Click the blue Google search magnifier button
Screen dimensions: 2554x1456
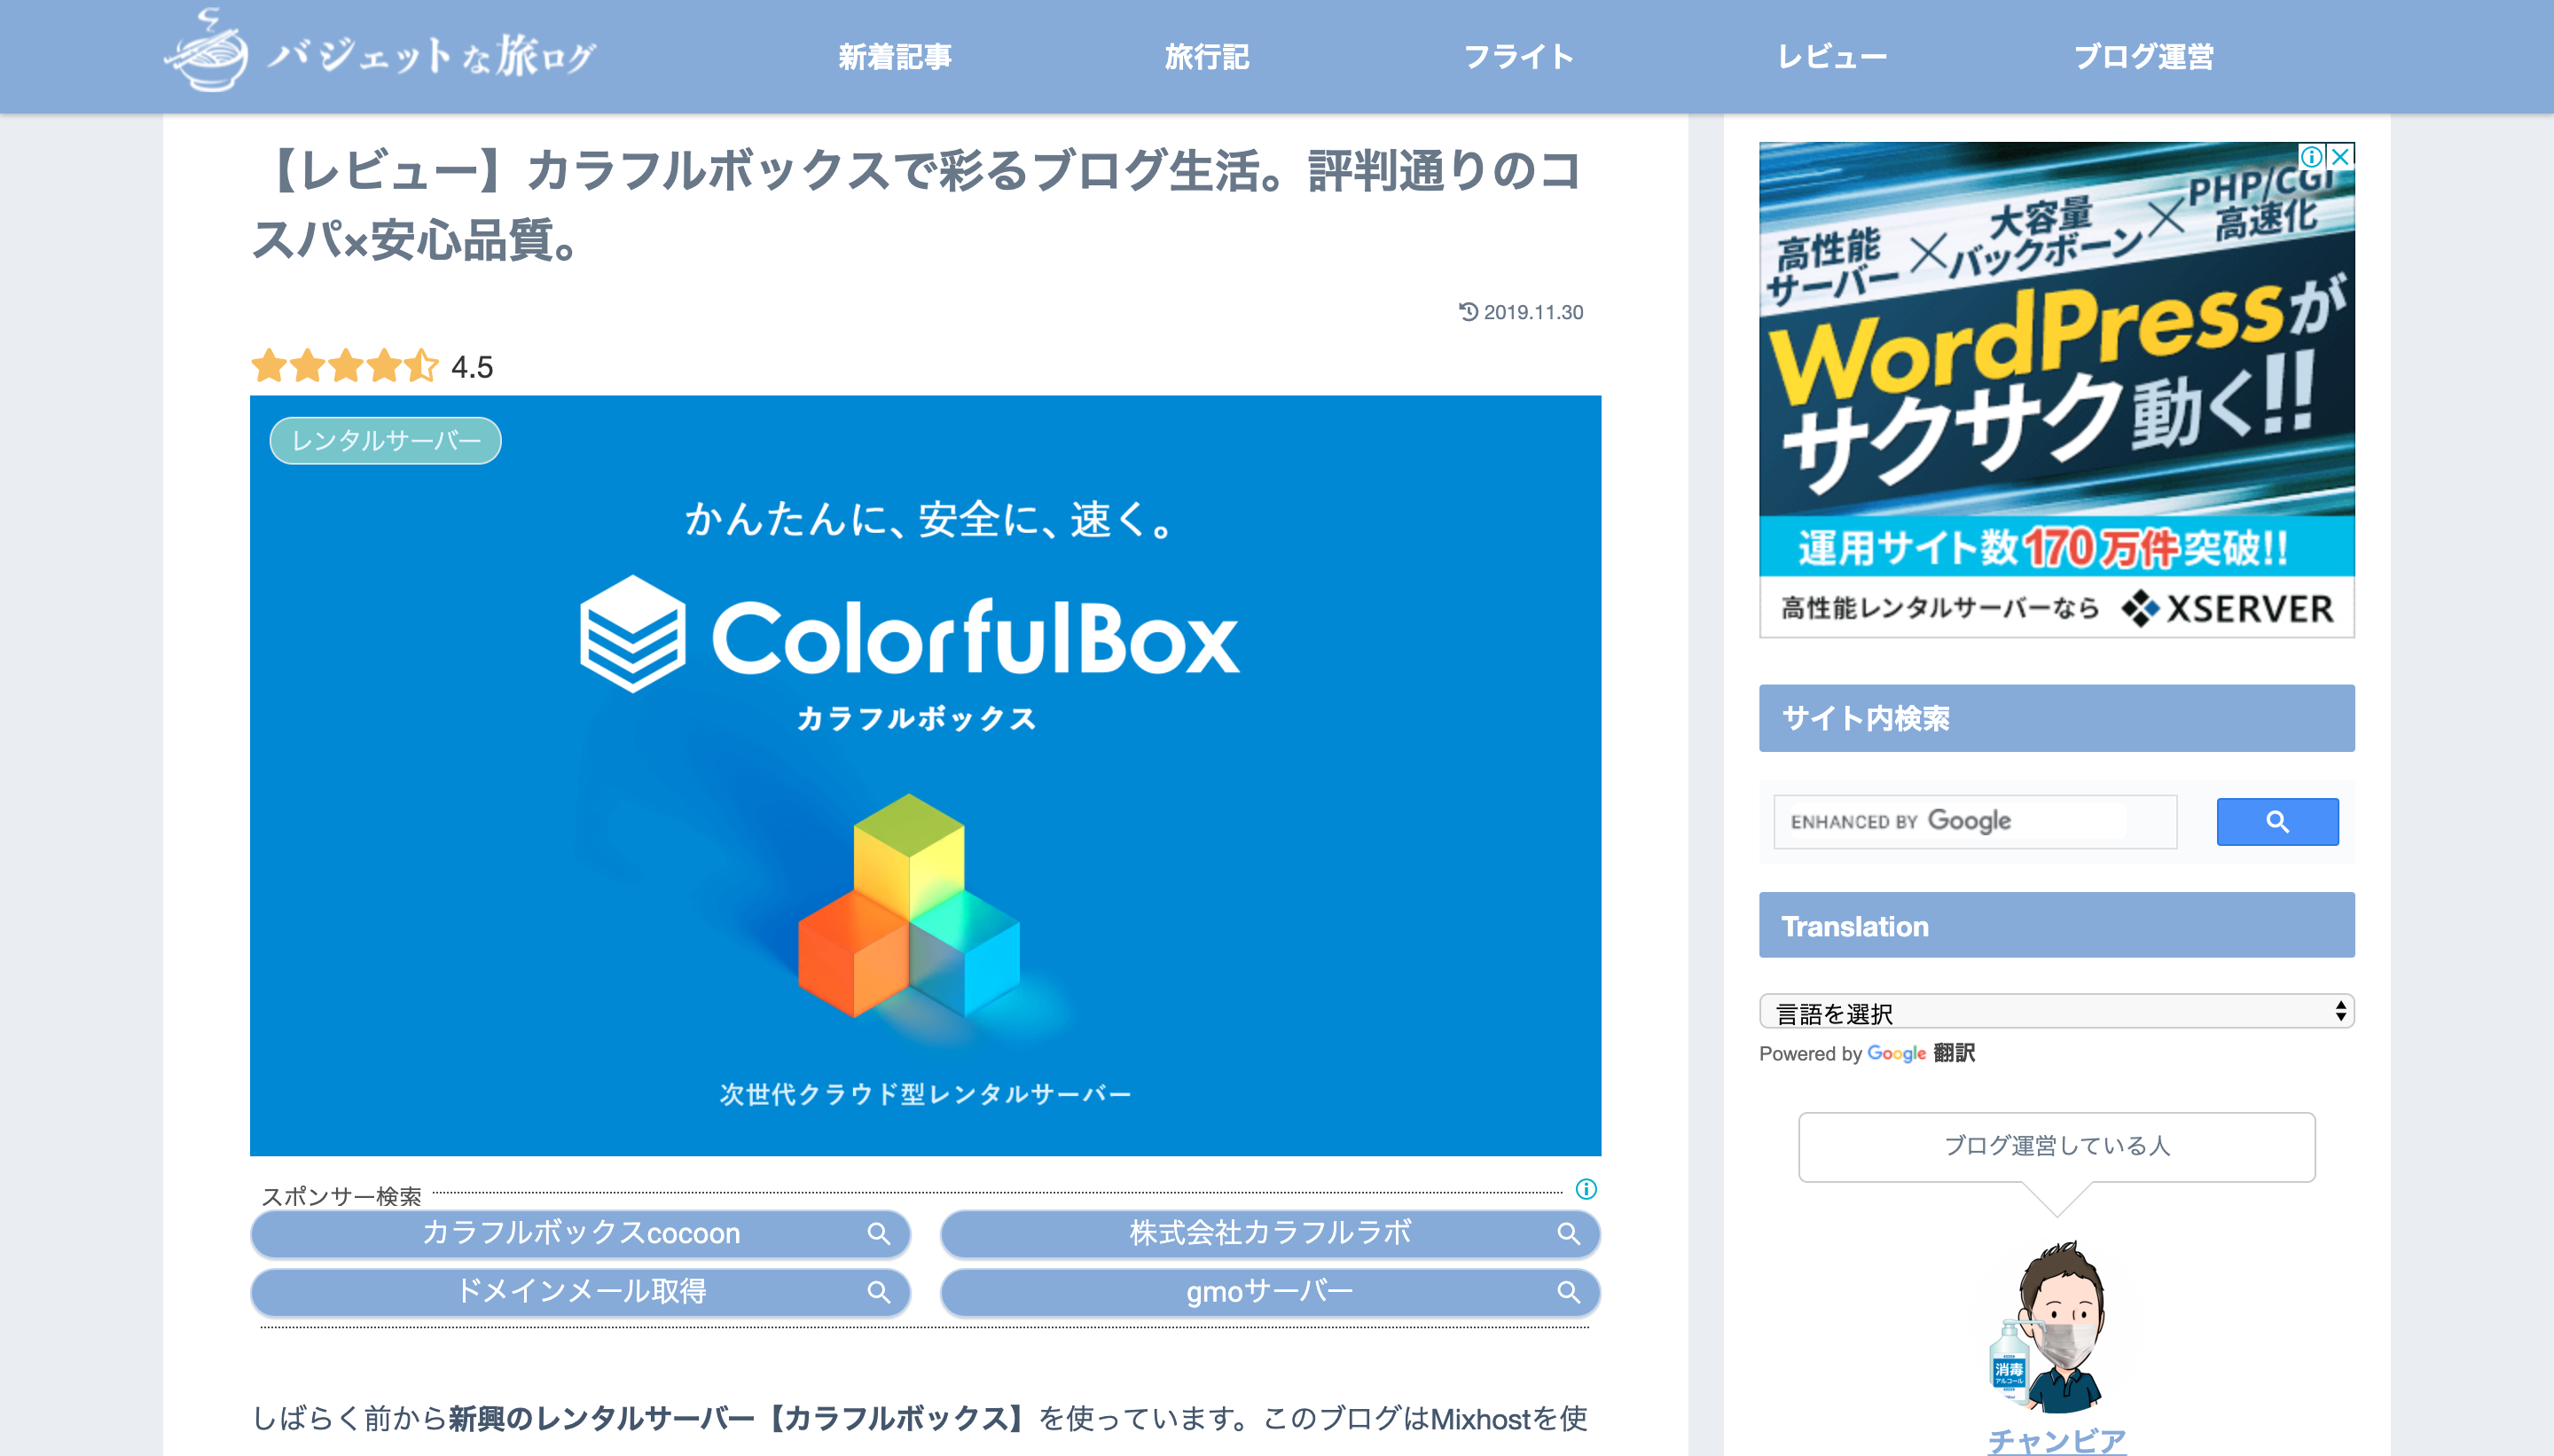2276,821
